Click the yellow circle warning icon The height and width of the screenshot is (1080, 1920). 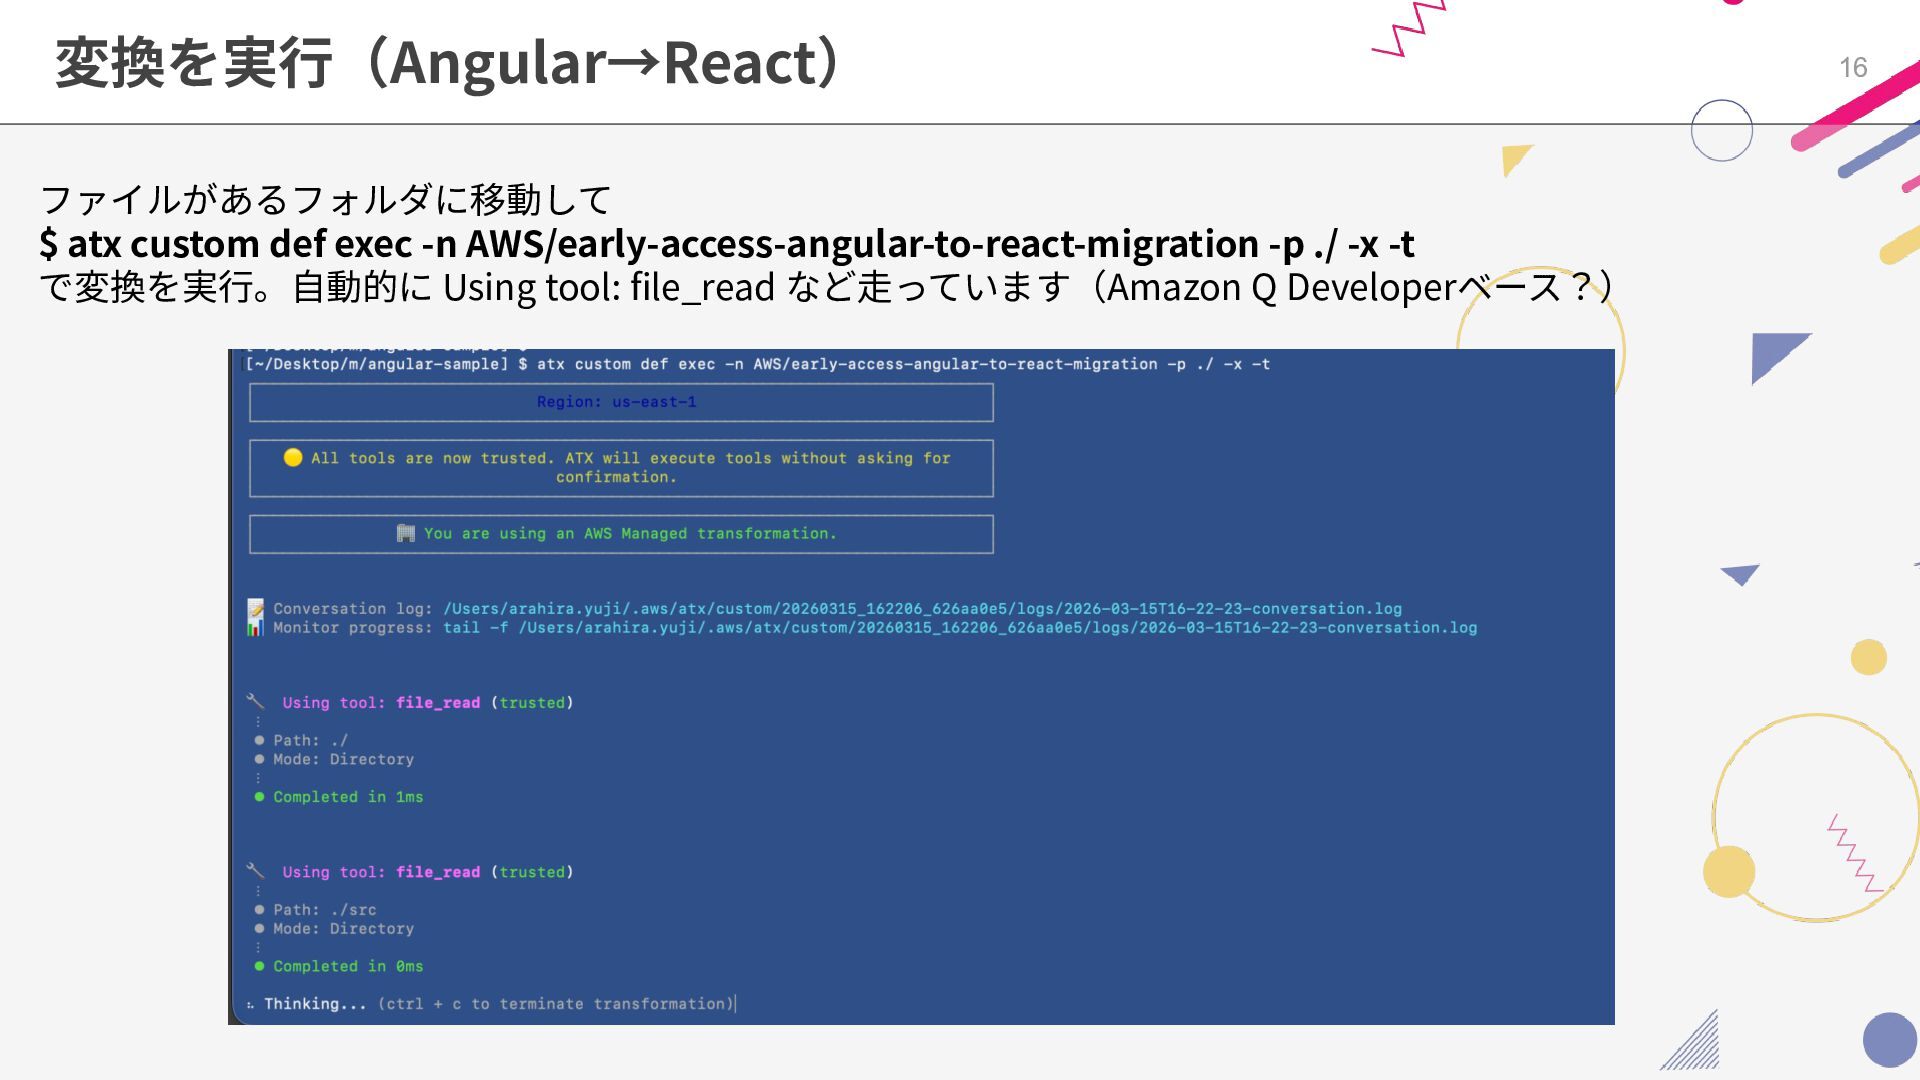pyautogui.click(x=293, y=457)
